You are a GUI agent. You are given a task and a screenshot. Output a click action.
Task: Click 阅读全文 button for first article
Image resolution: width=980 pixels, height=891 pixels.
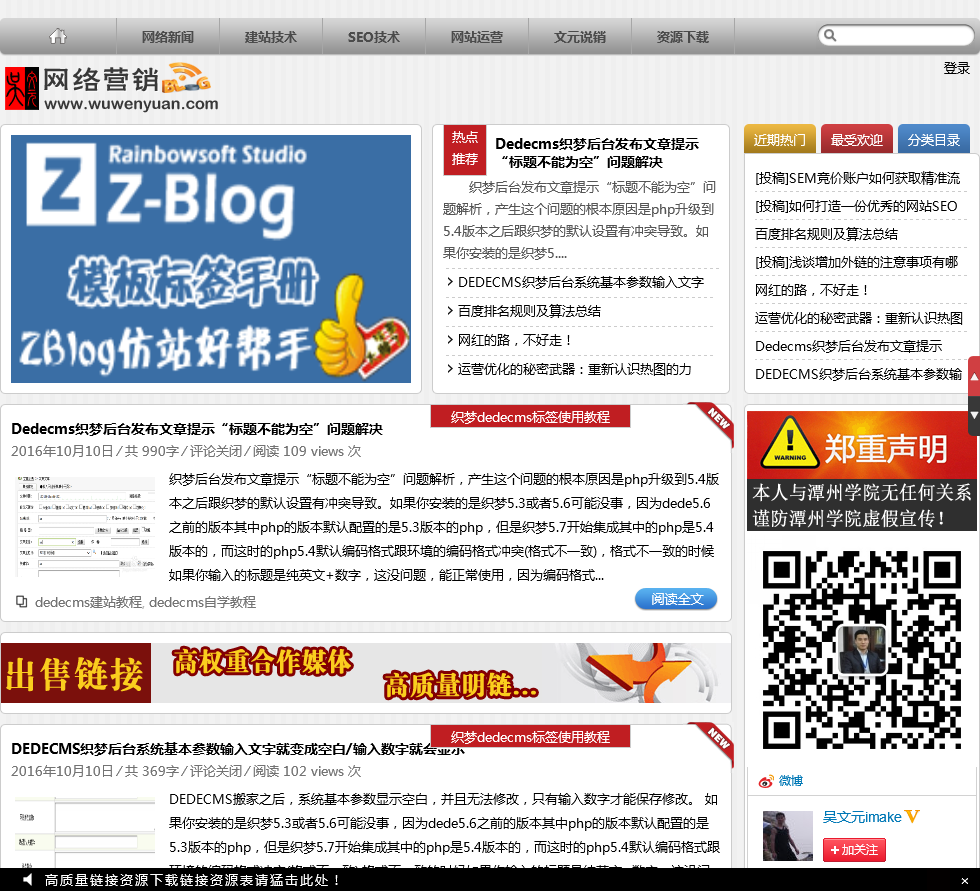coord(676,599)
